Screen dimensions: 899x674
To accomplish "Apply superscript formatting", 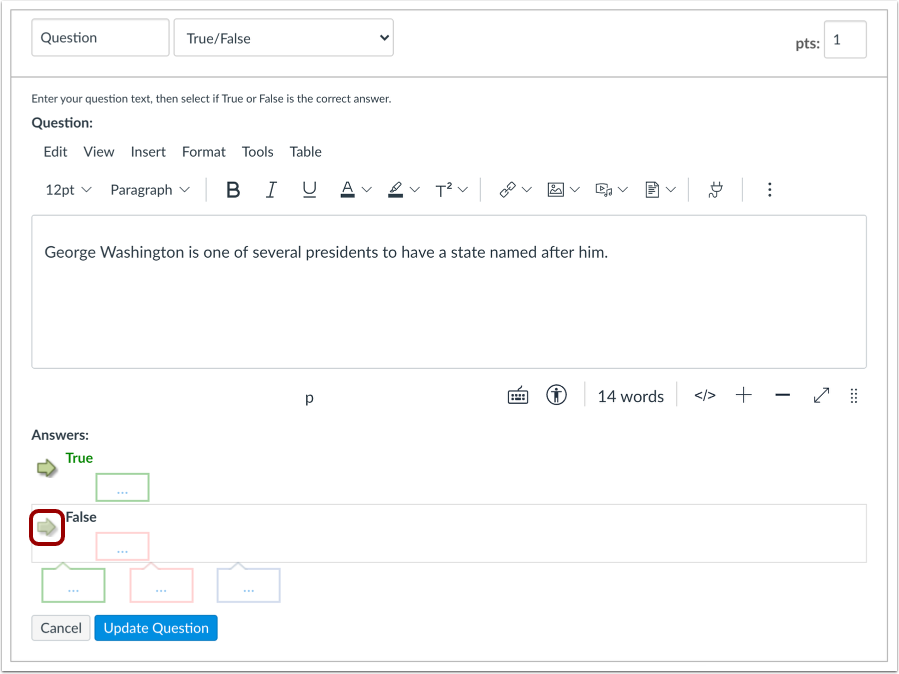I will 444,190.
